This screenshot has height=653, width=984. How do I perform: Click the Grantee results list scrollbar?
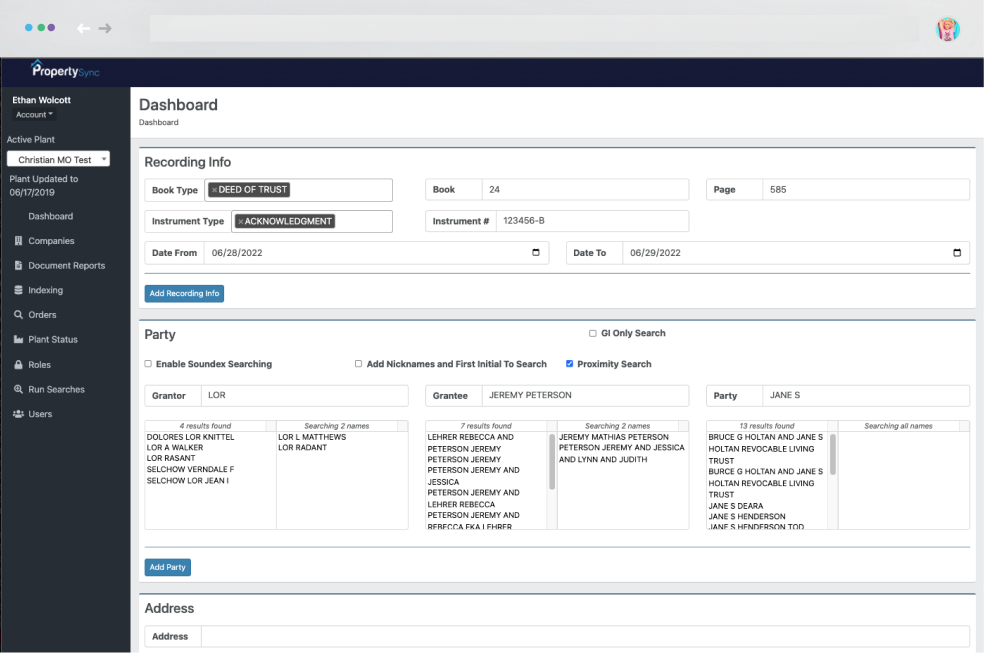coord(552,460)
